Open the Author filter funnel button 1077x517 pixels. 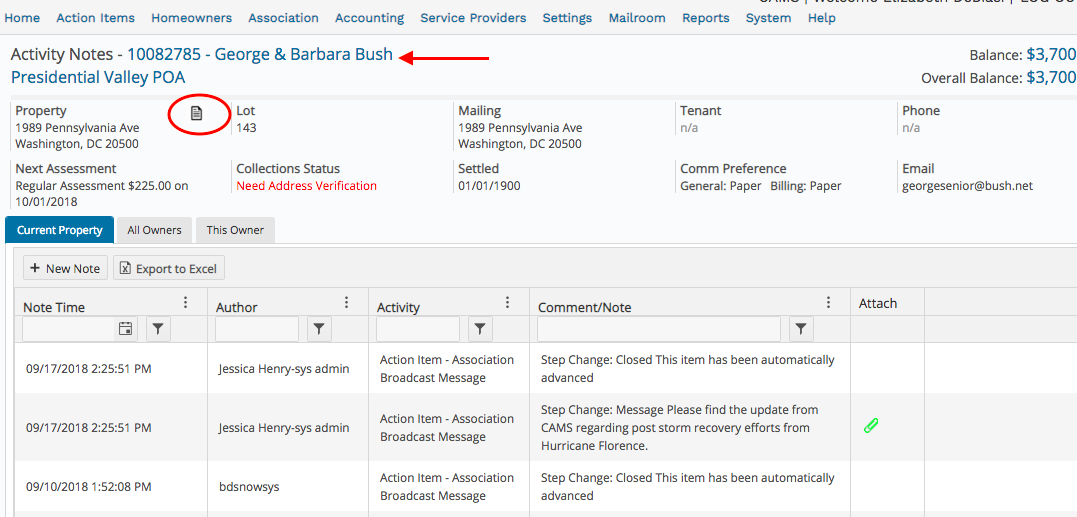(x=319, y=330)
